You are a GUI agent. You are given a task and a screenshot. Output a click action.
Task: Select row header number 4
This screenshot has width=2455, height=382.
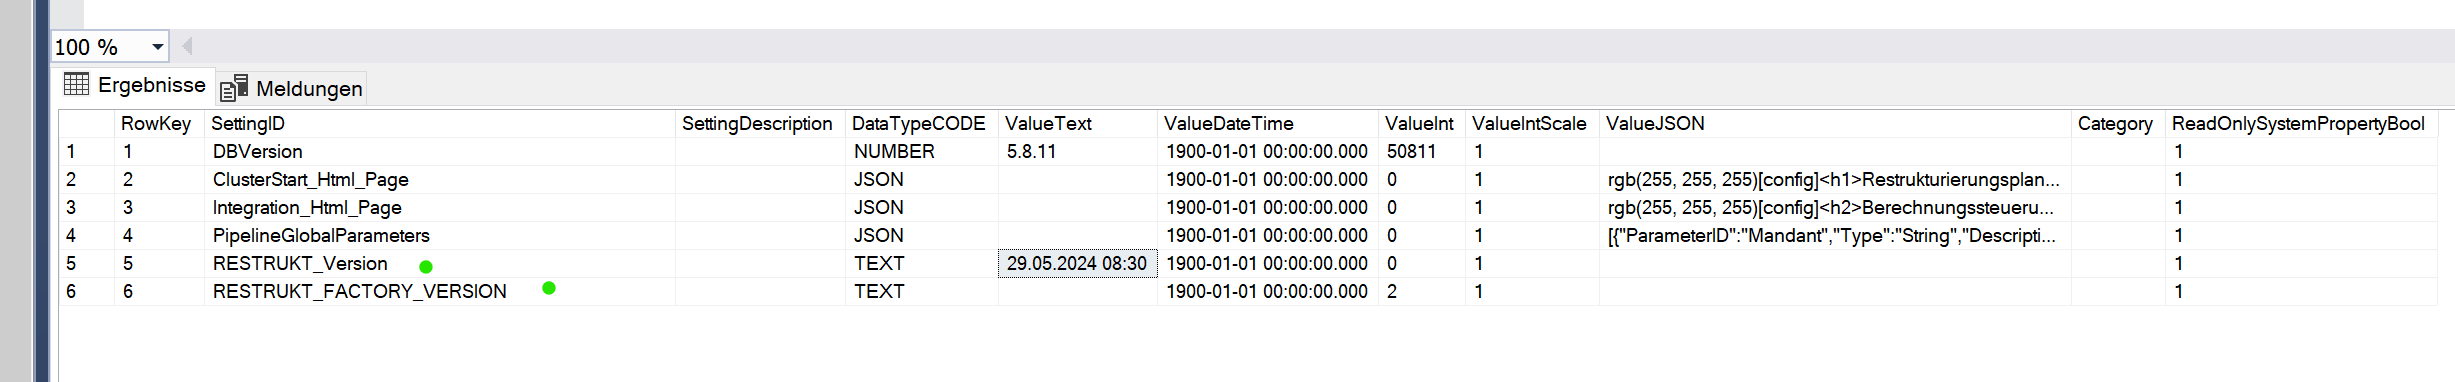tap(86, 235)
